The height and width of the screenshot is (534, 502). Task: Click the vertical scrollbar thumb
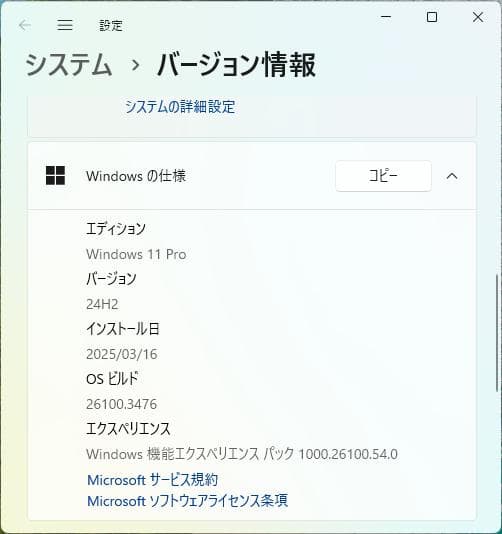(x=498, y=333)
